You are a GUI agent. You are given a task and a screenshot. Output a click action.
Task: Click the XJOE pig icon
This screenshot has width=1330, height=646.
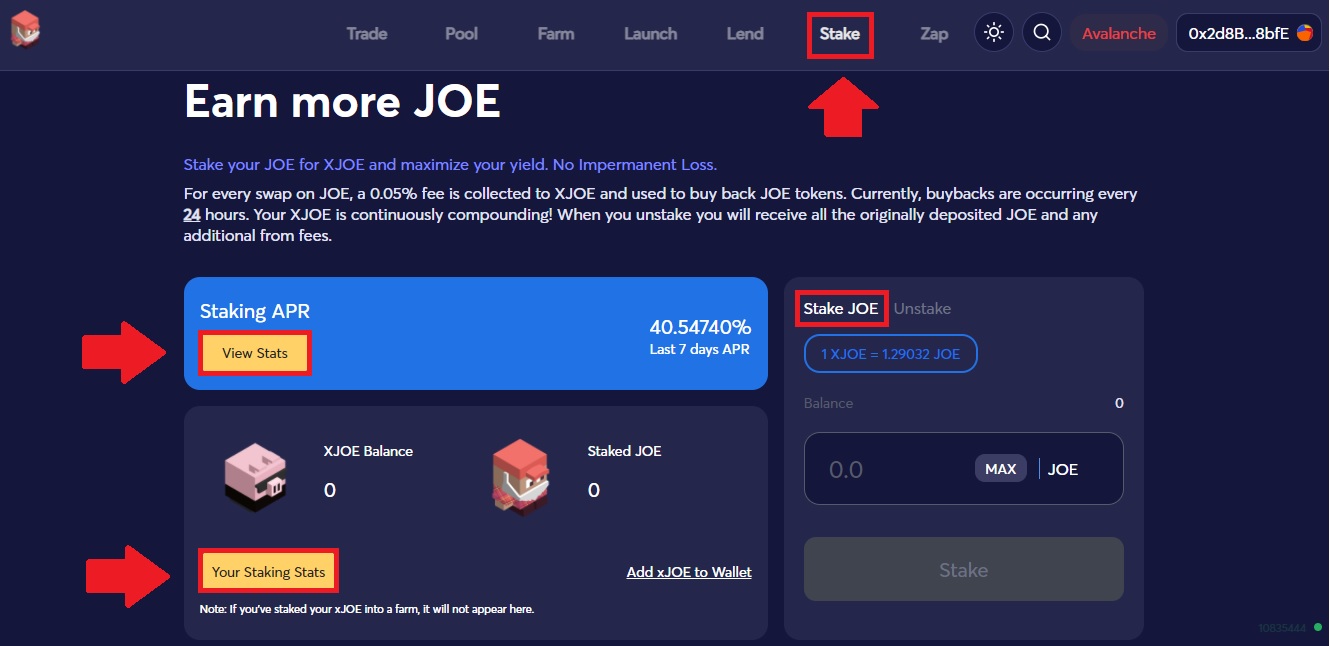click(255, 477)
